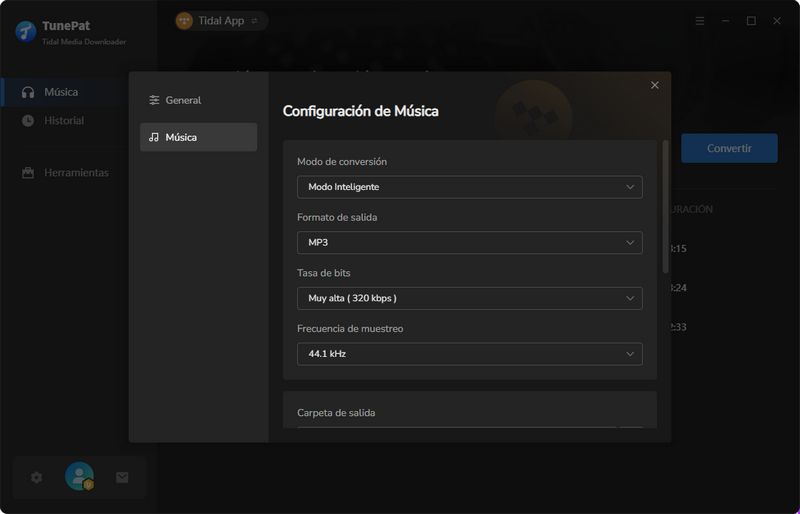The image size is (800, 514).
Task: Click the Modo de conversión label
Action: pyautogui.click(x=342, y=161)
